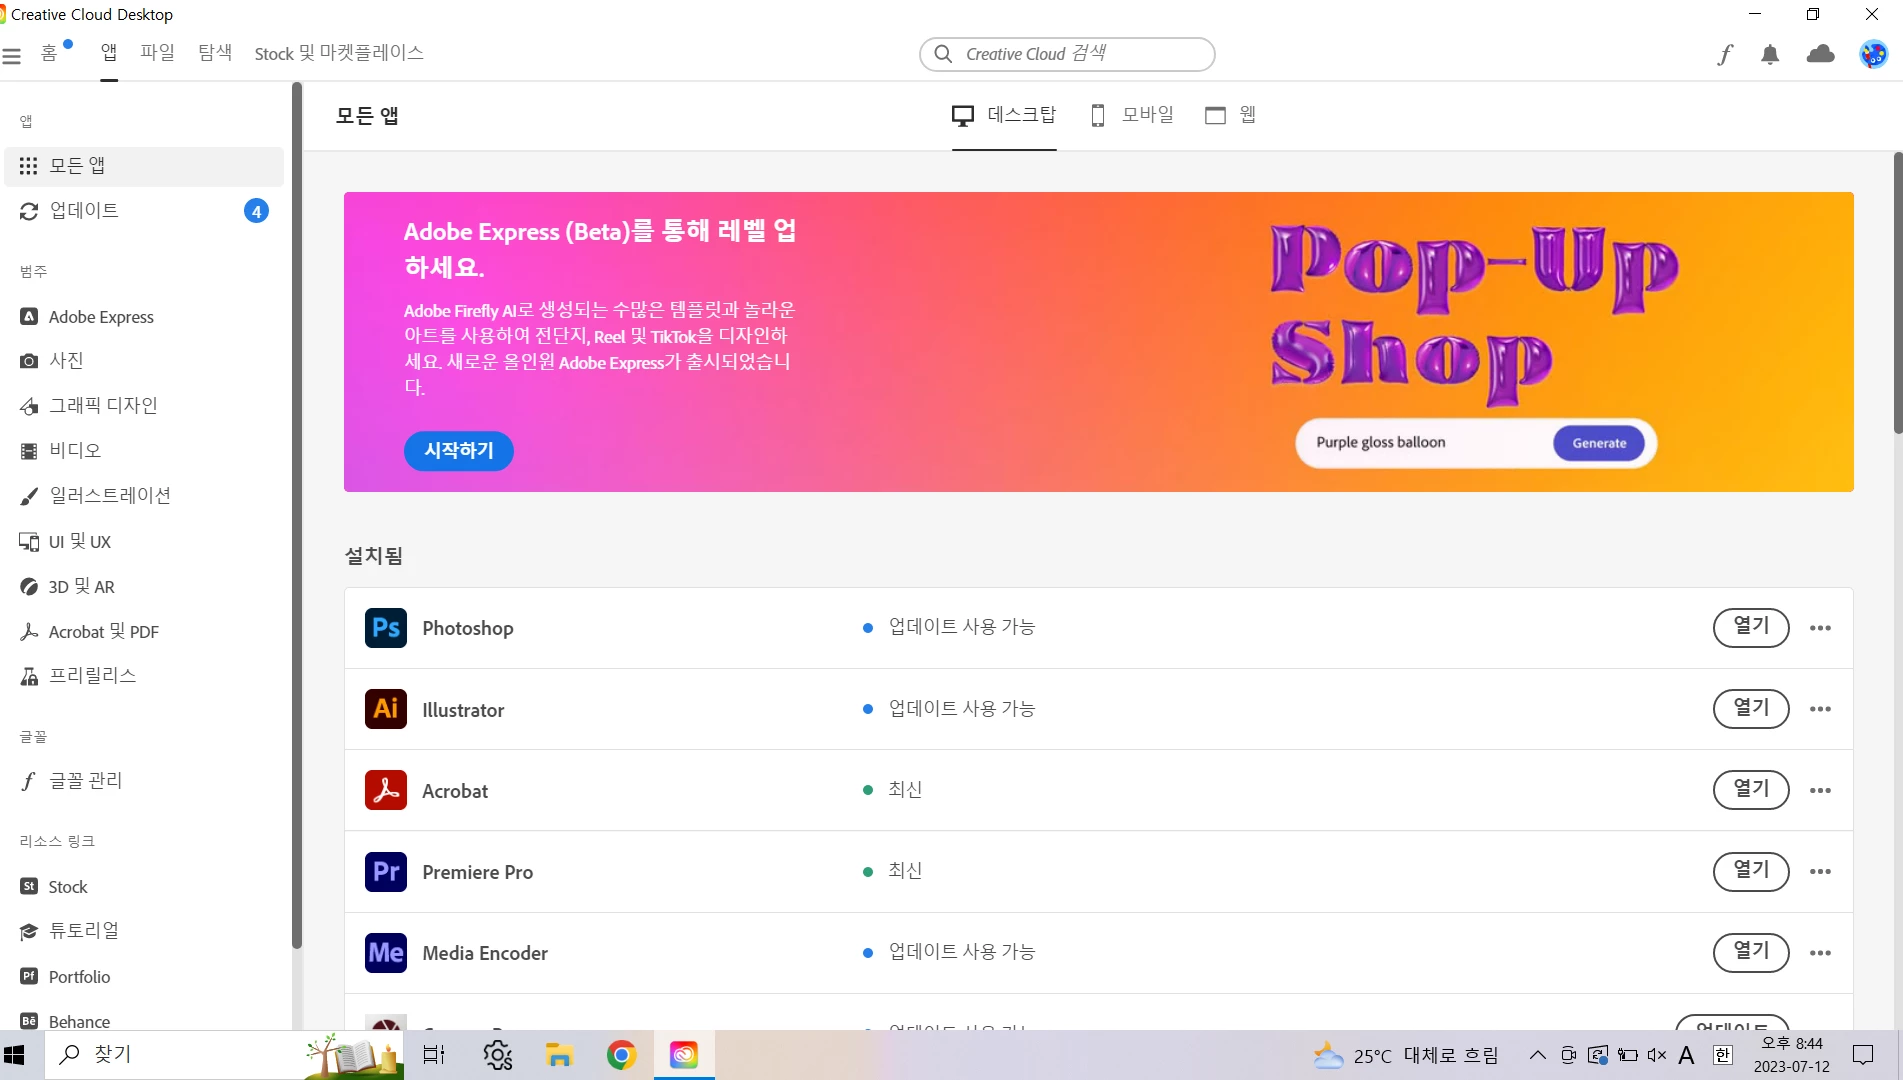Click the muted volume tray icon

1657,1055
